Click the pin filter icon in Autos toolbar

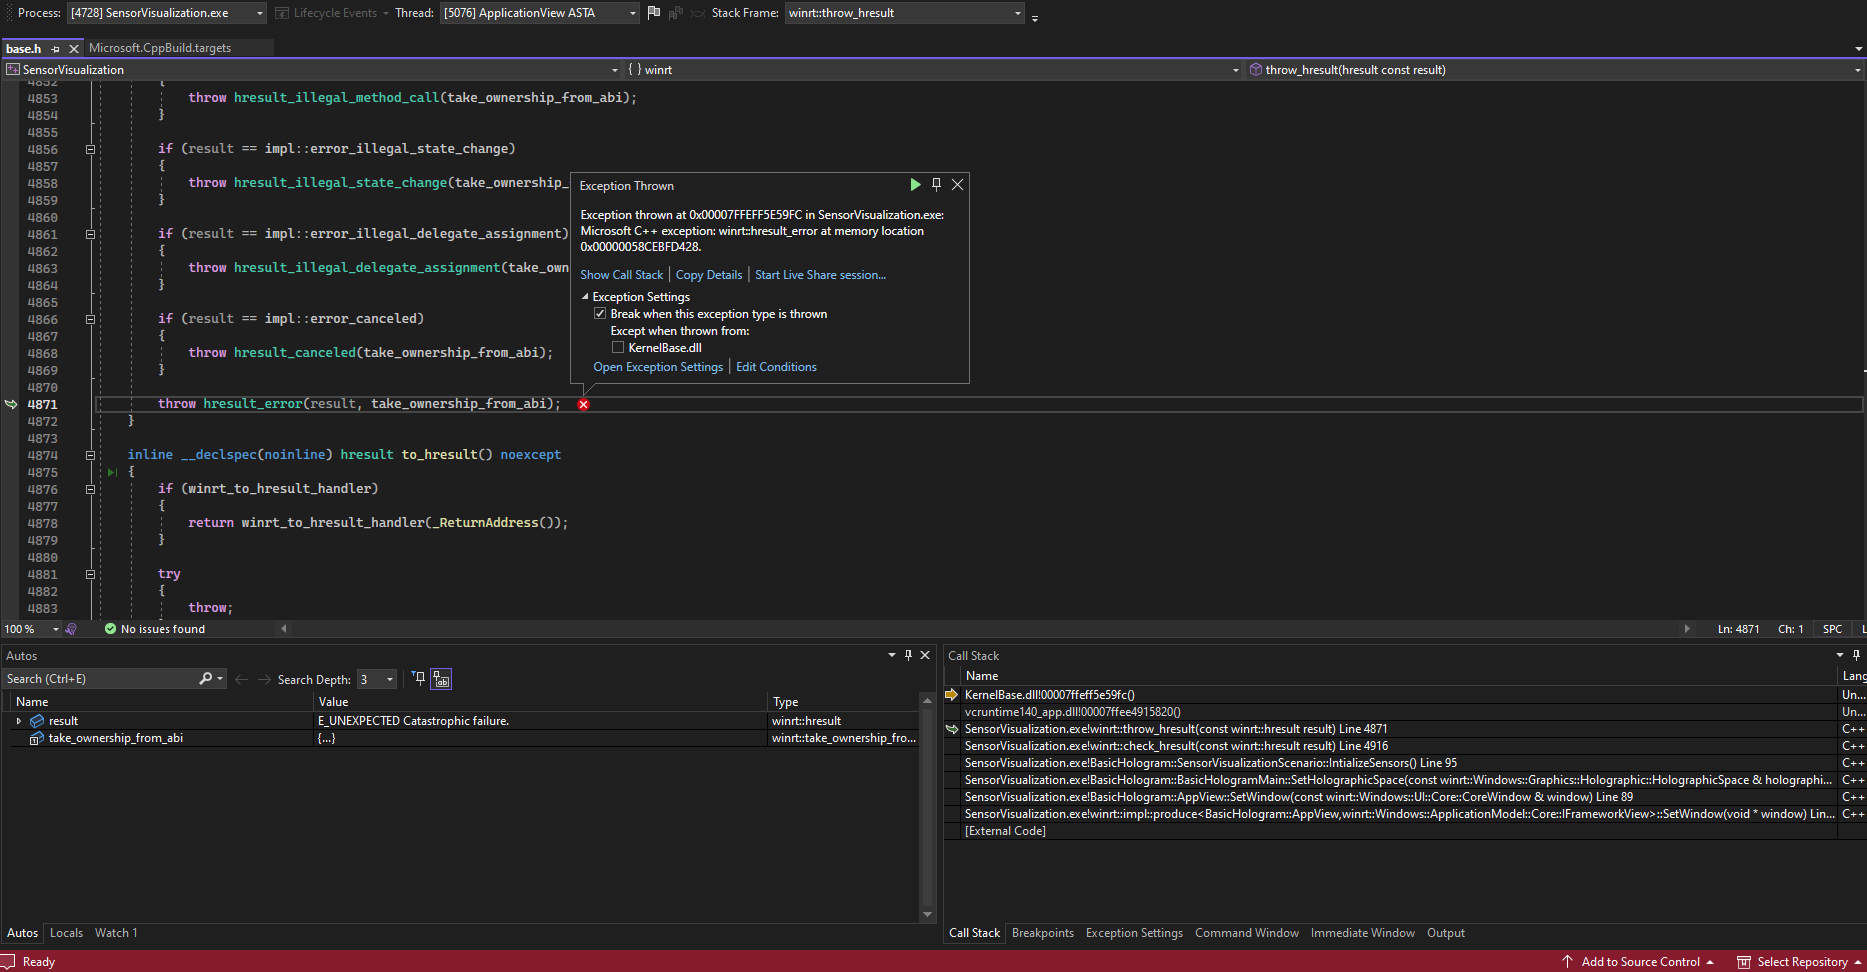click(419, 679)
